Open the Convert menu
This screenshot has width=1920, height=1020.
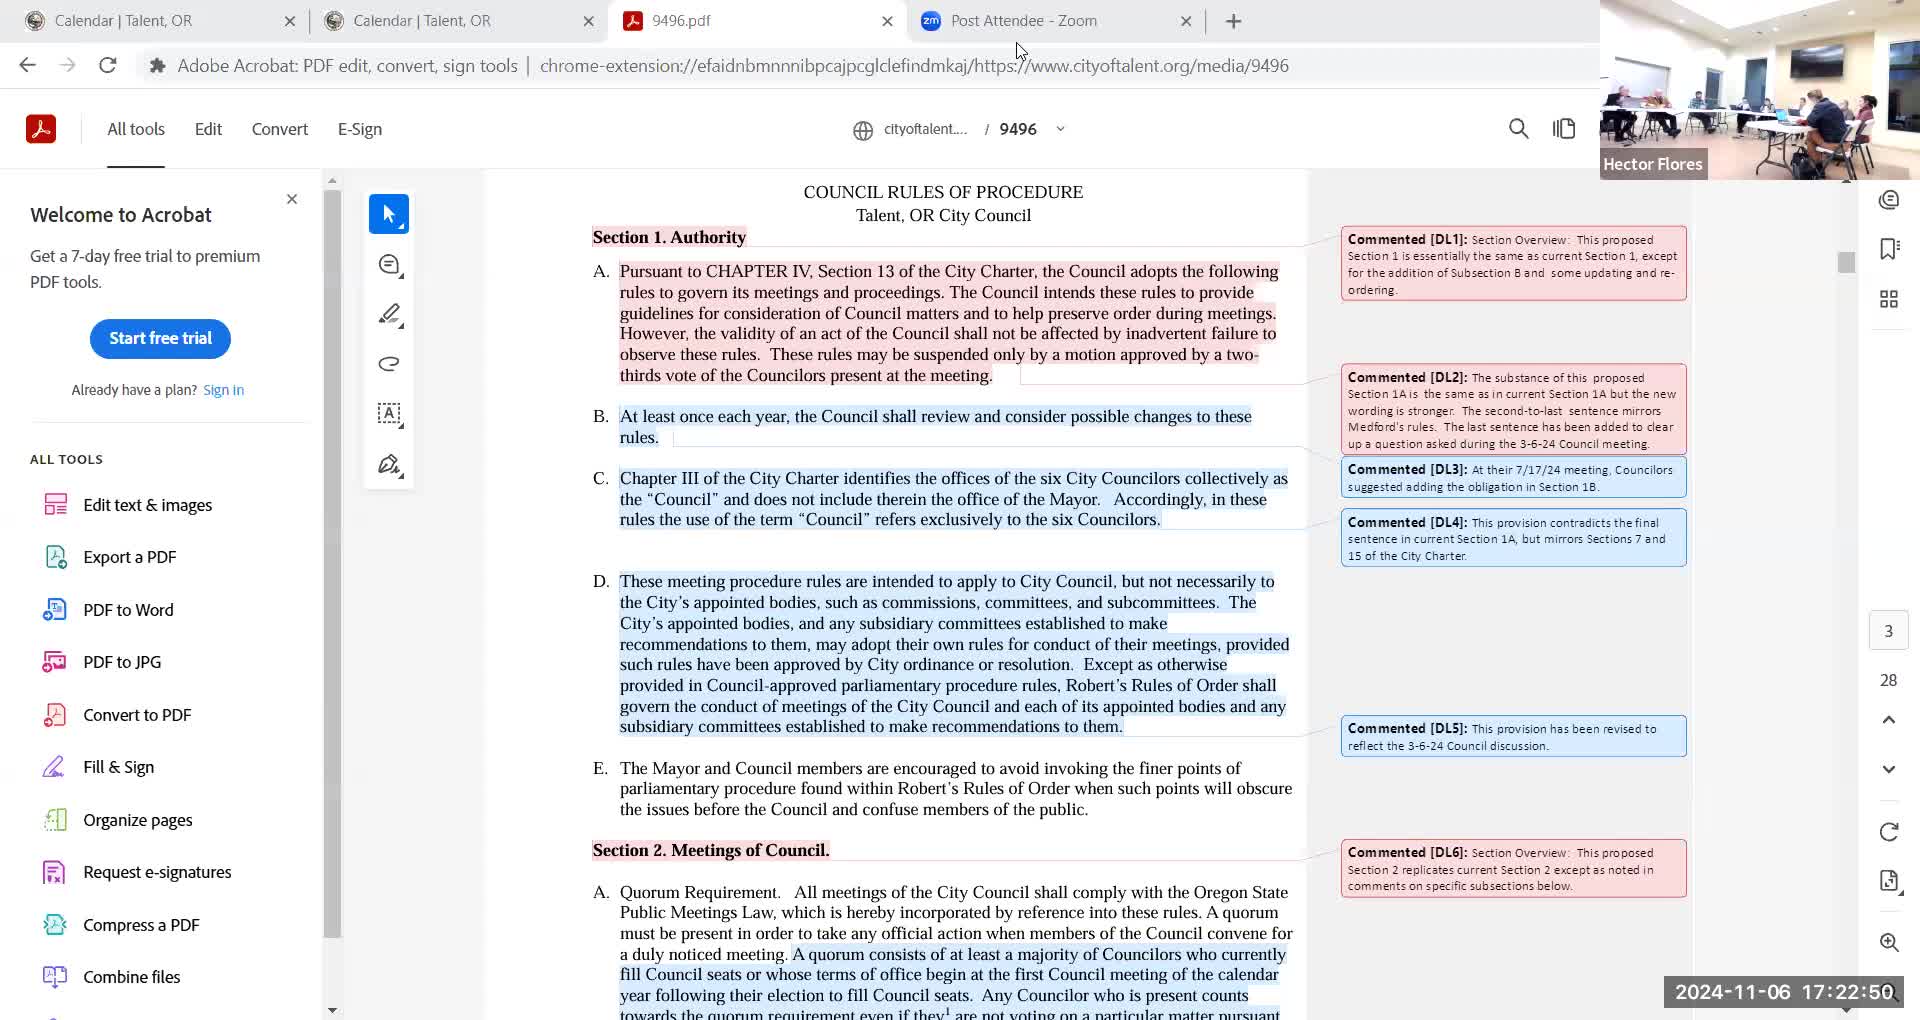280,129
